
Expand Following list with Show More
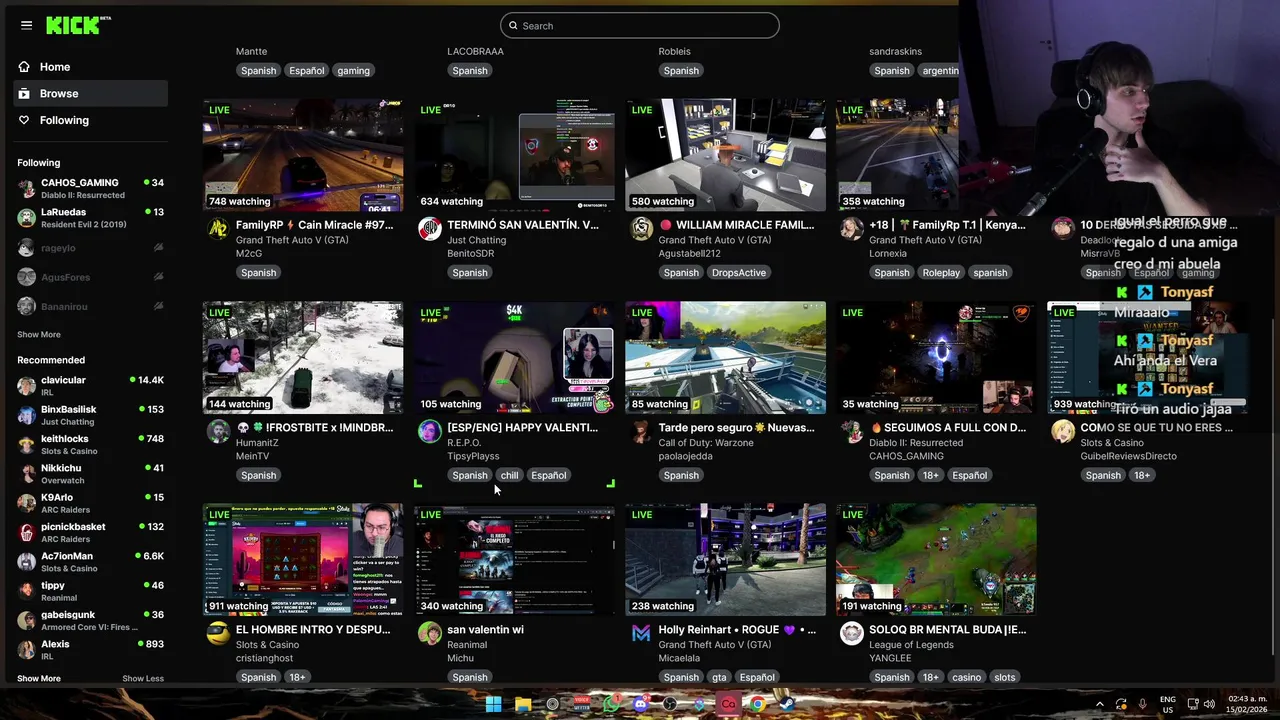pyautogui.click(x=39, y=335)
